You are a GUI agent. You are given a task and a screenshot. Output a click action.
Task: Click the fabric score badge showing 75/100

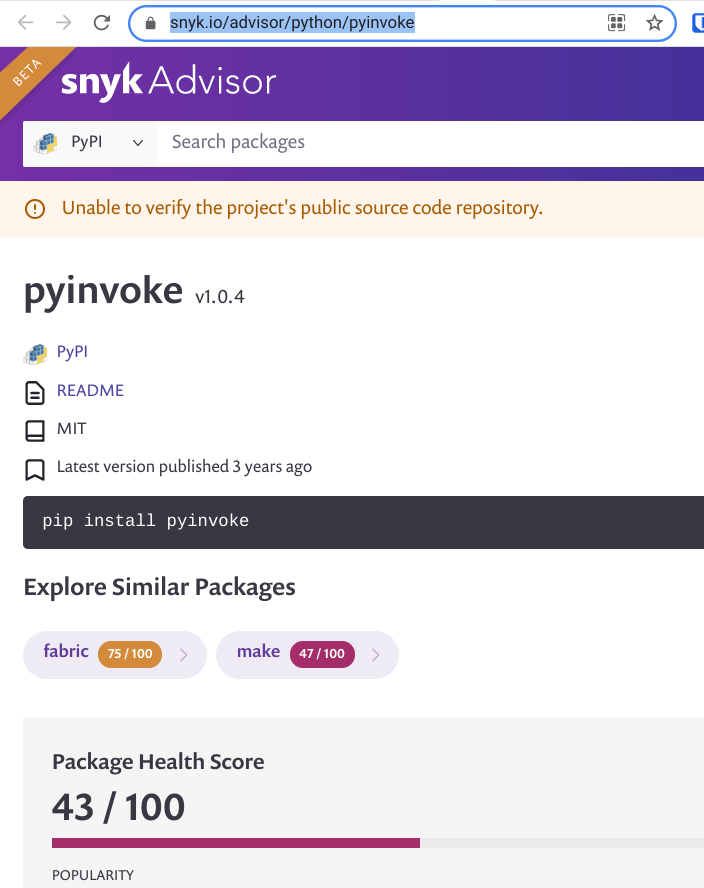(129, 654)
